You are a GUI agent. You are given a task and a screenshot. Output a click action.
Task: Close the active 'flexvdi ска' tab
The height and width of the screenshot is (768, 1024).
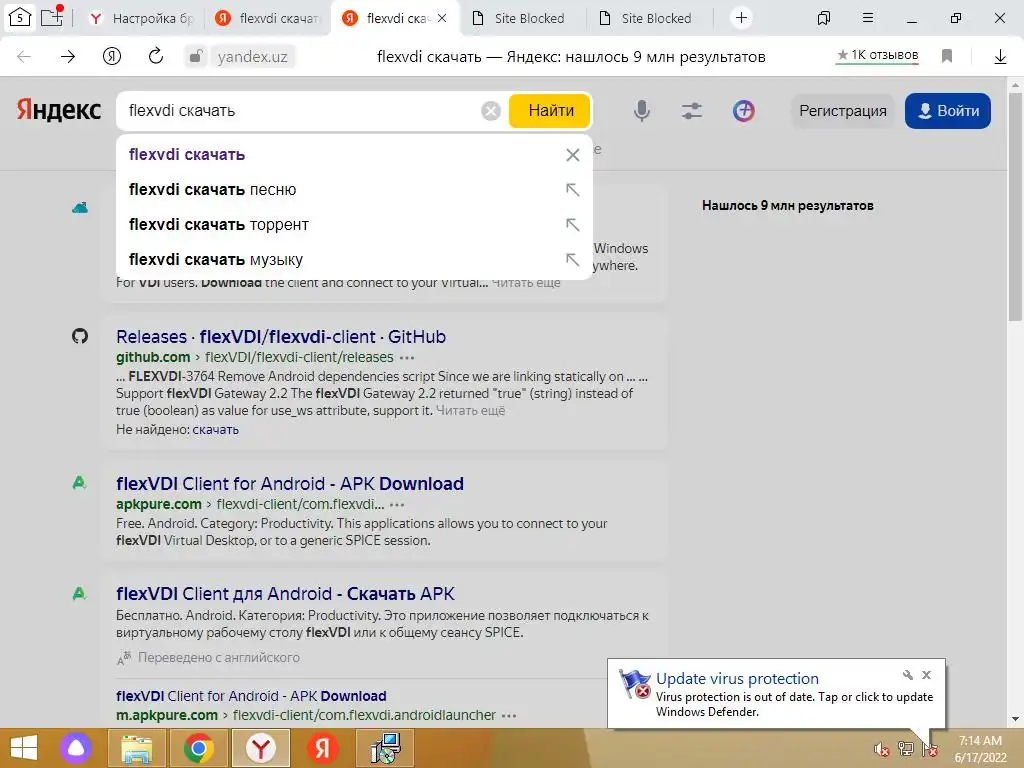tap(442, 18)
